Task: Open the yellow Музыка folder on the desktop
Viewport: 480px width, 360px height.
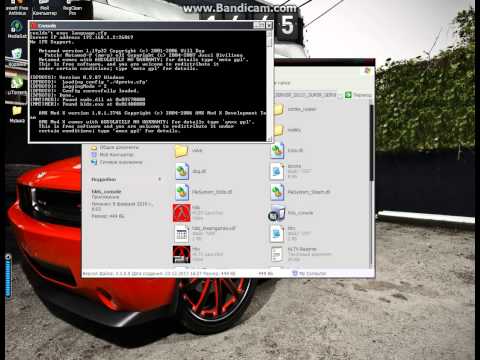Action: tap(17, 113)
